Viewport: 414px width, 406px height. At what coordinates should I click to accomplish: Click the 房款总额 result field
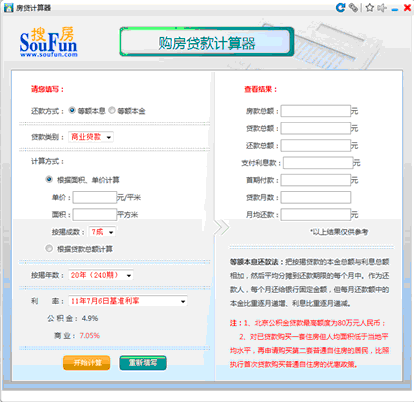(x=316, y=111)
